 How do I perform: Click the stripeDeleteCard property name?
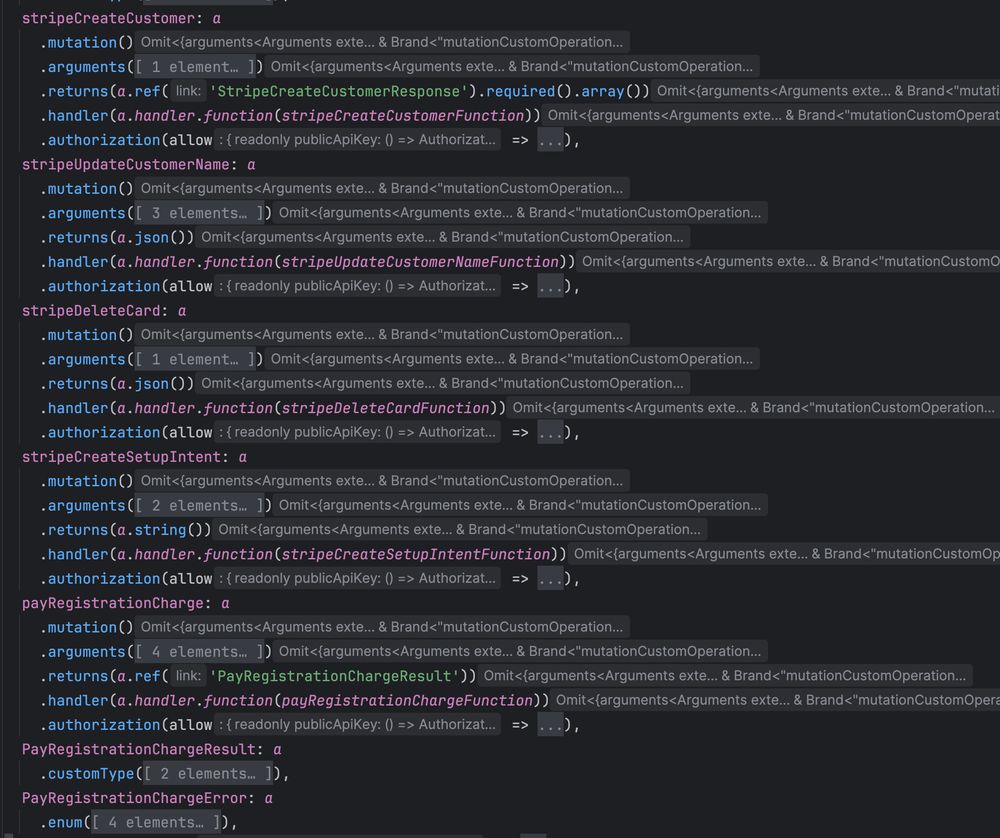tap(91, 311)
